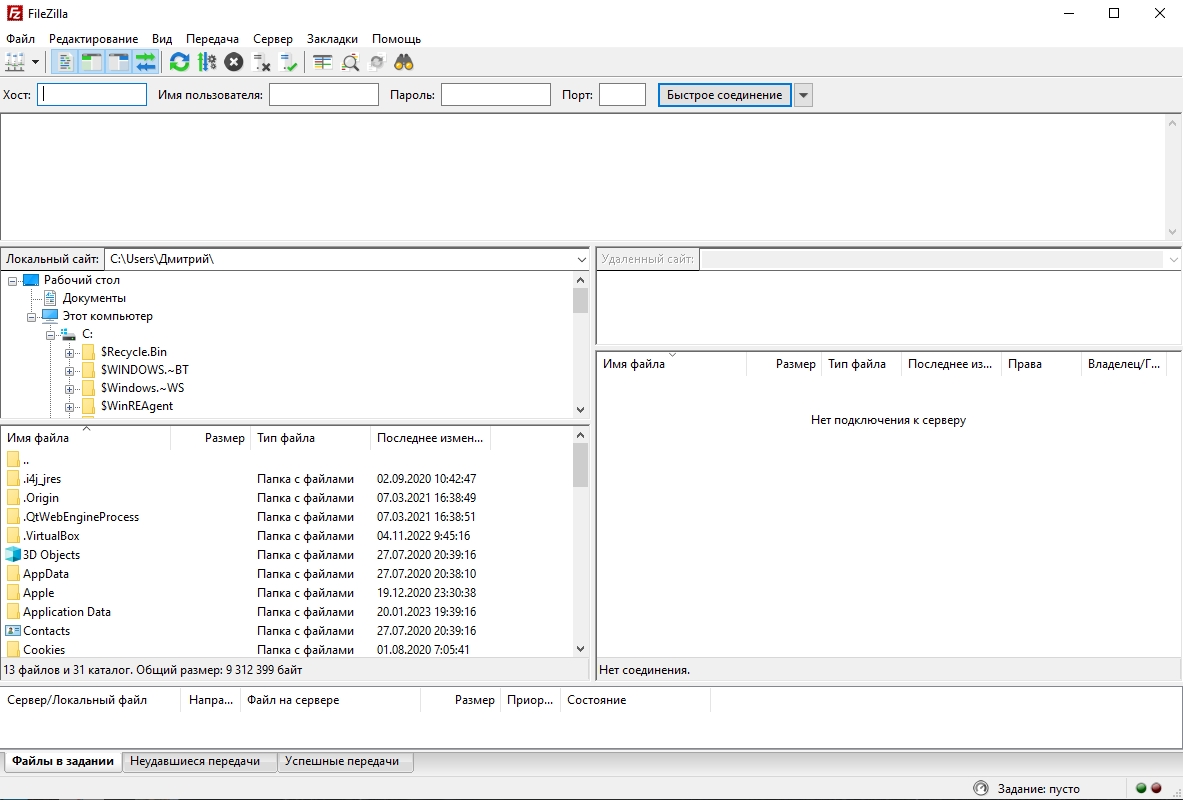1183x800 pixels.
Task: Cancel current operation with the X icon
Action: [x=234, y=63]
